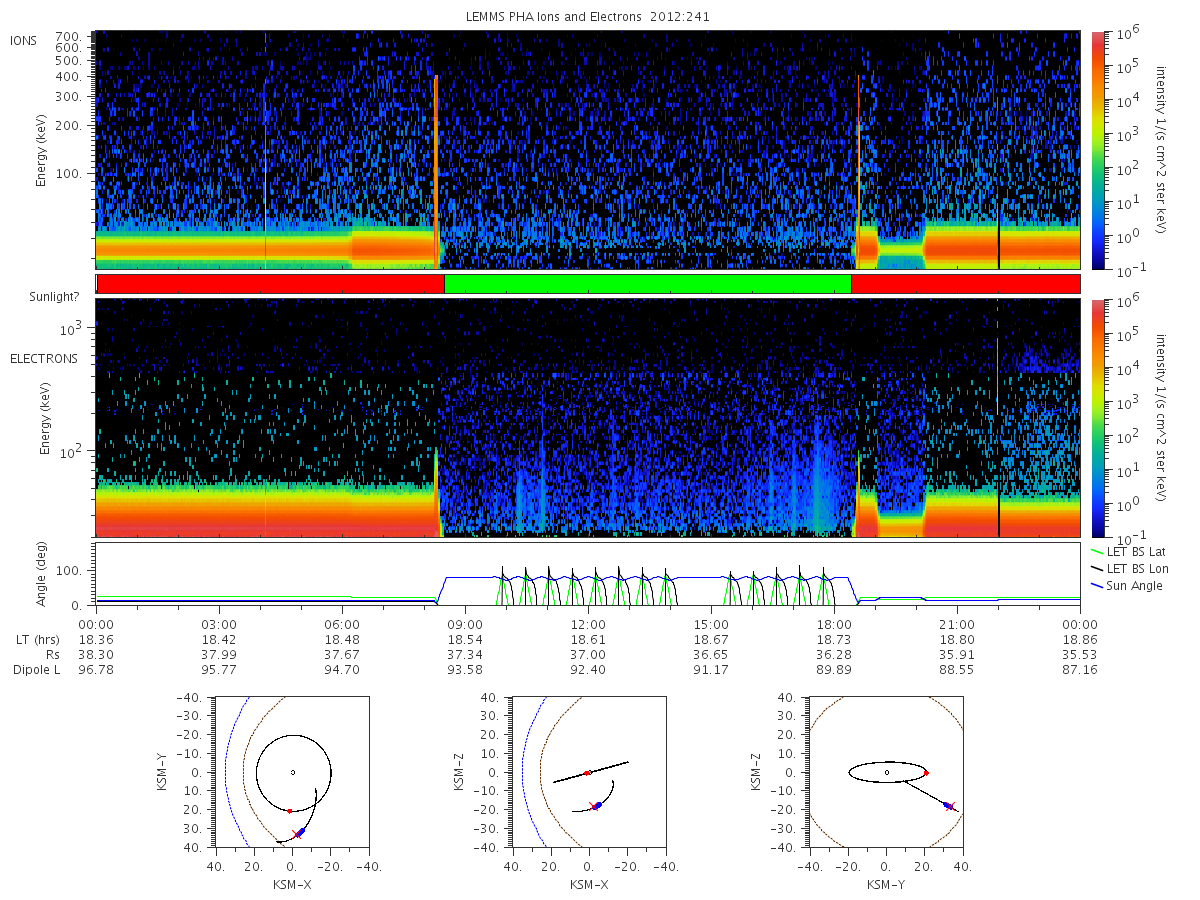The height and width of the screenshot is (900, 1200).
Task: Select the Rs value 36.28
Action: (834, 654)
